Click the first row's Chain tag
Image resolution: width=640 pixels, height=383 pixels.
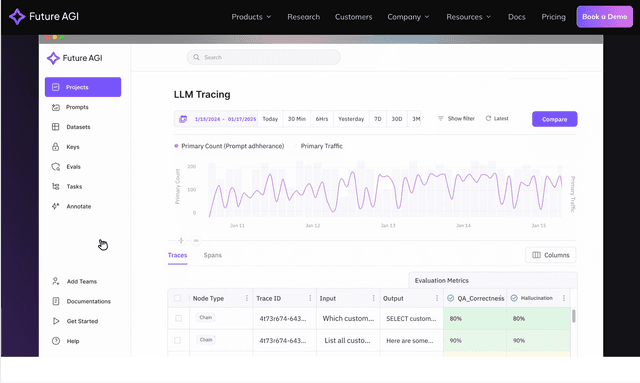[206, 317]
